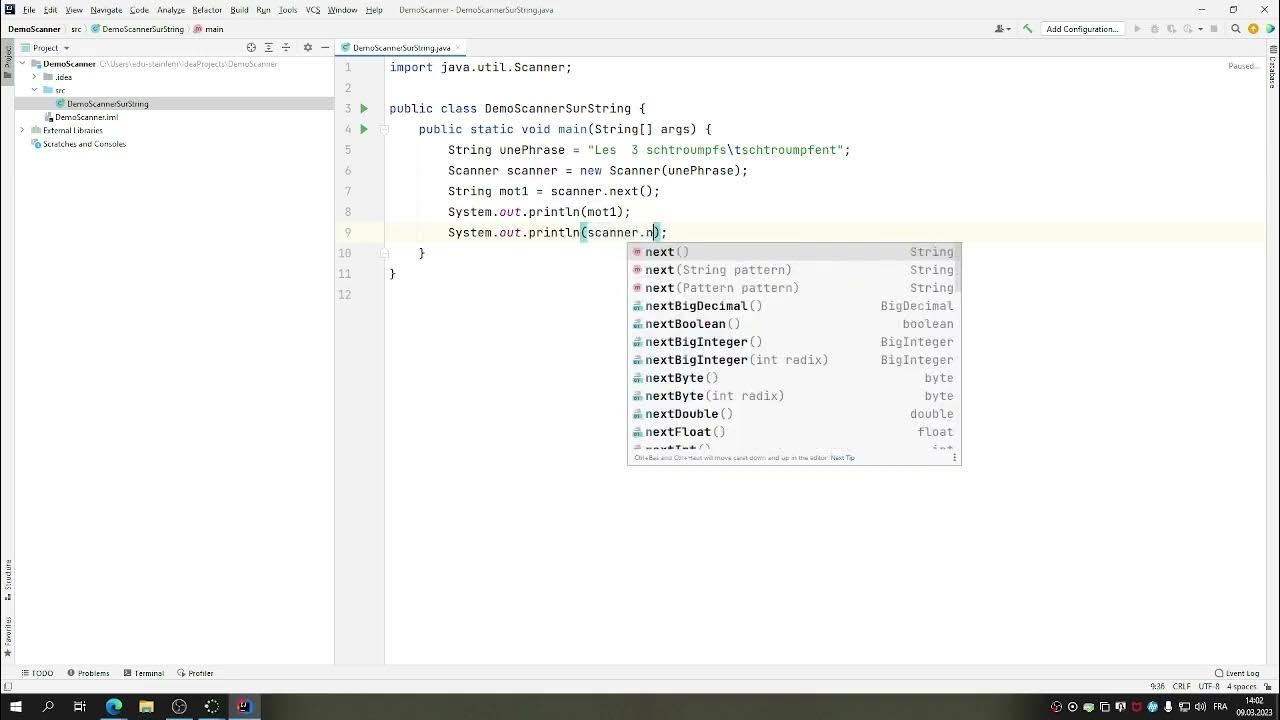1280x720 pixels.
Task: Open the TODO tool window
Action: 36,673
